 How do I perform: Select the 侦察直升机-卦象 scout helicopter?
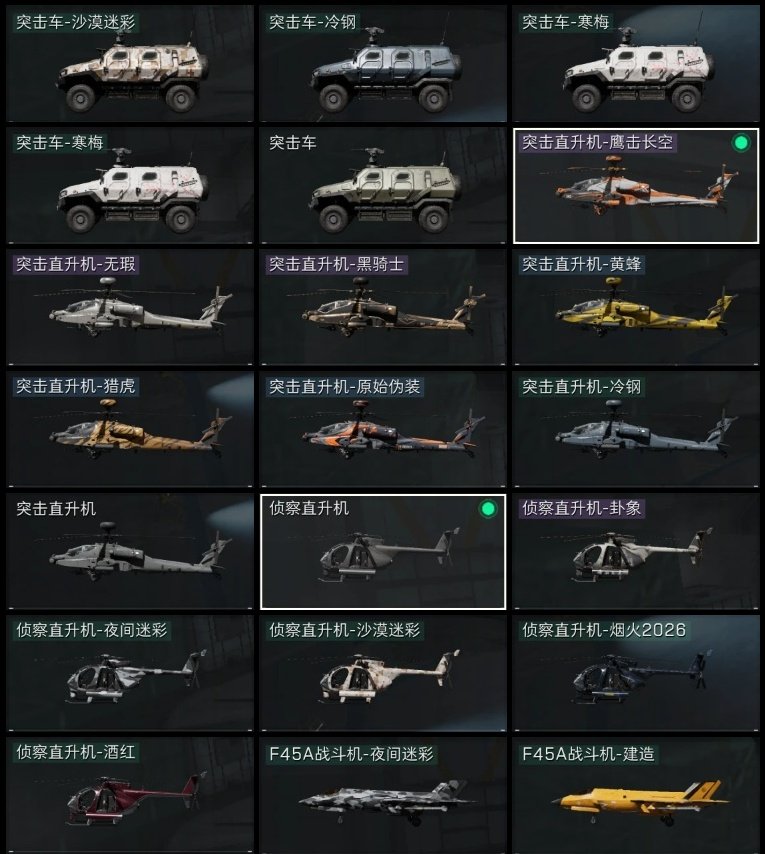(636, 551)
